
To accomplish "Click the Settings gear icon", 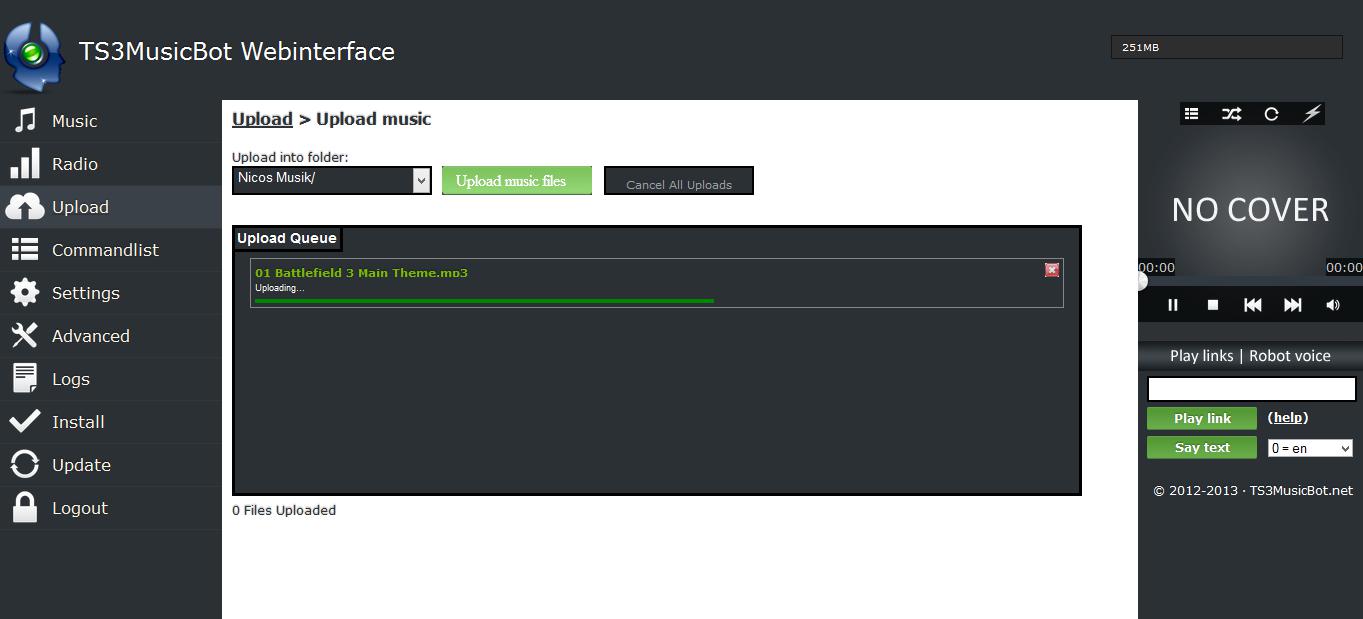I will point(25,292).
